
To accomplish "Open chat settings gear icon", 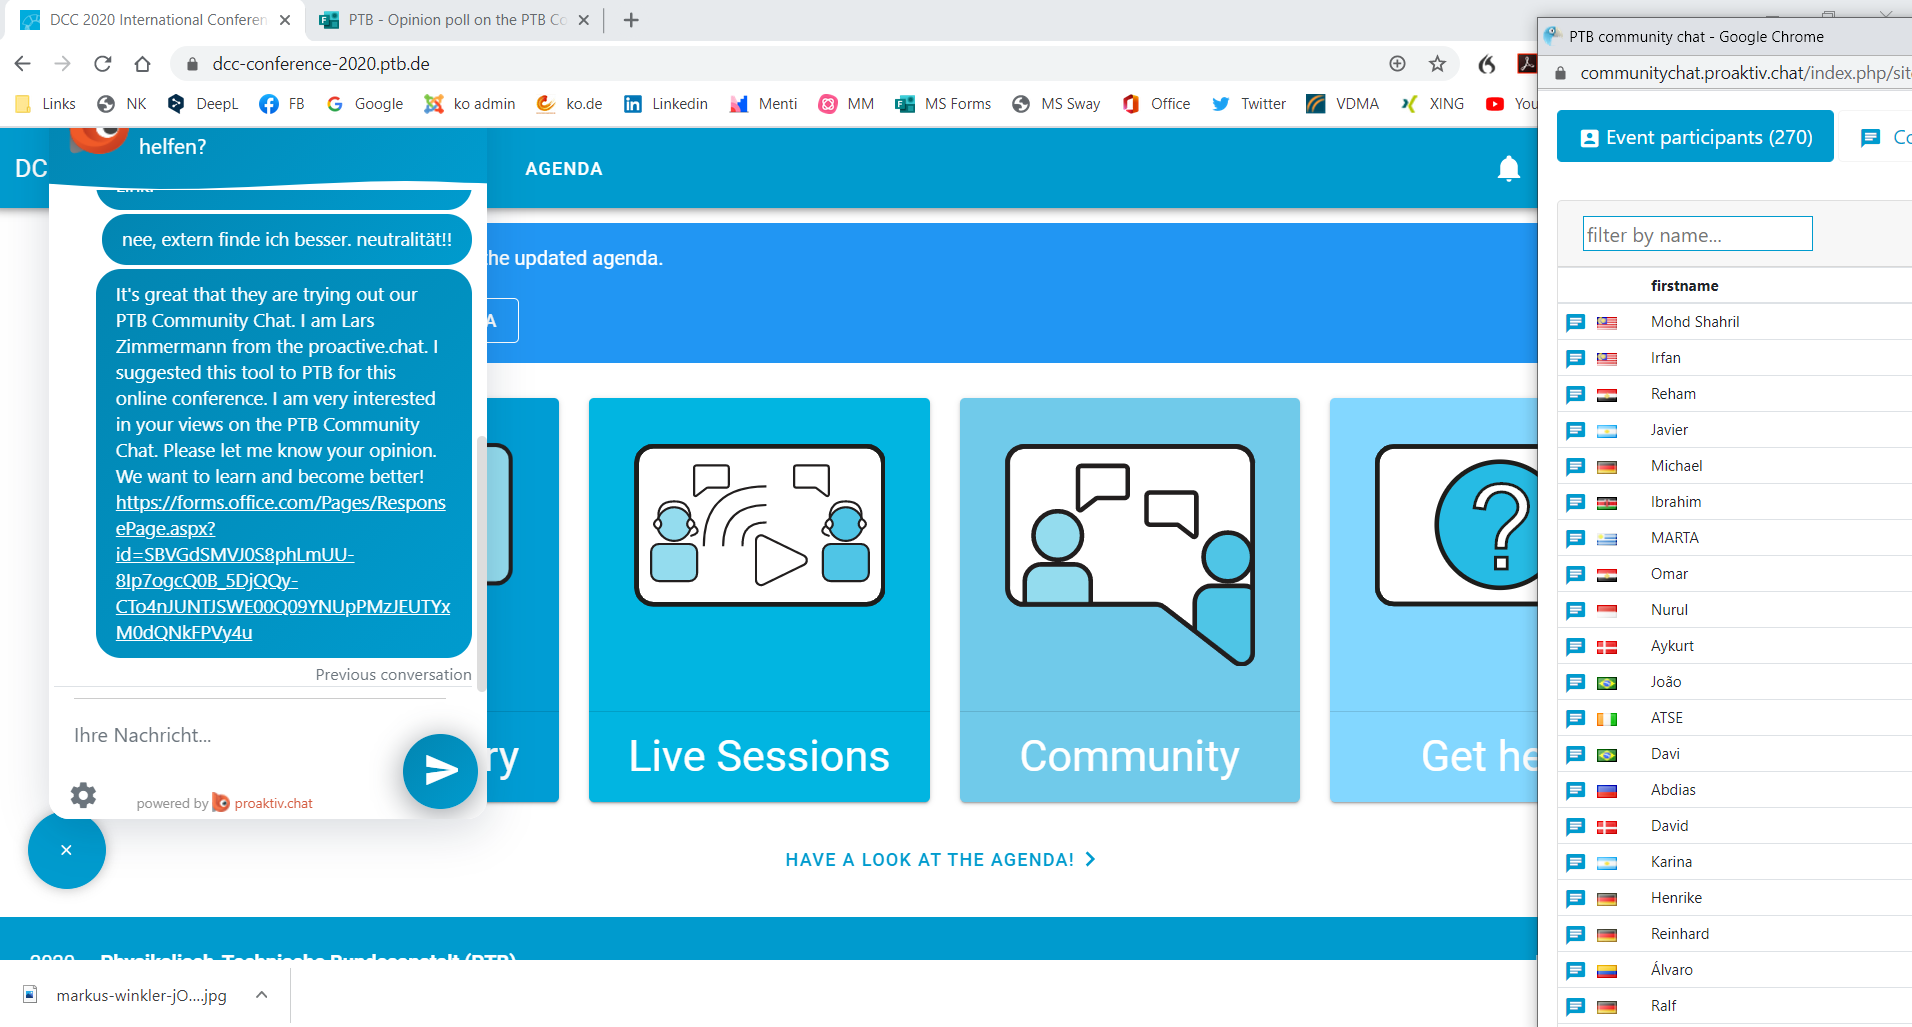I will tap(83, 795).
